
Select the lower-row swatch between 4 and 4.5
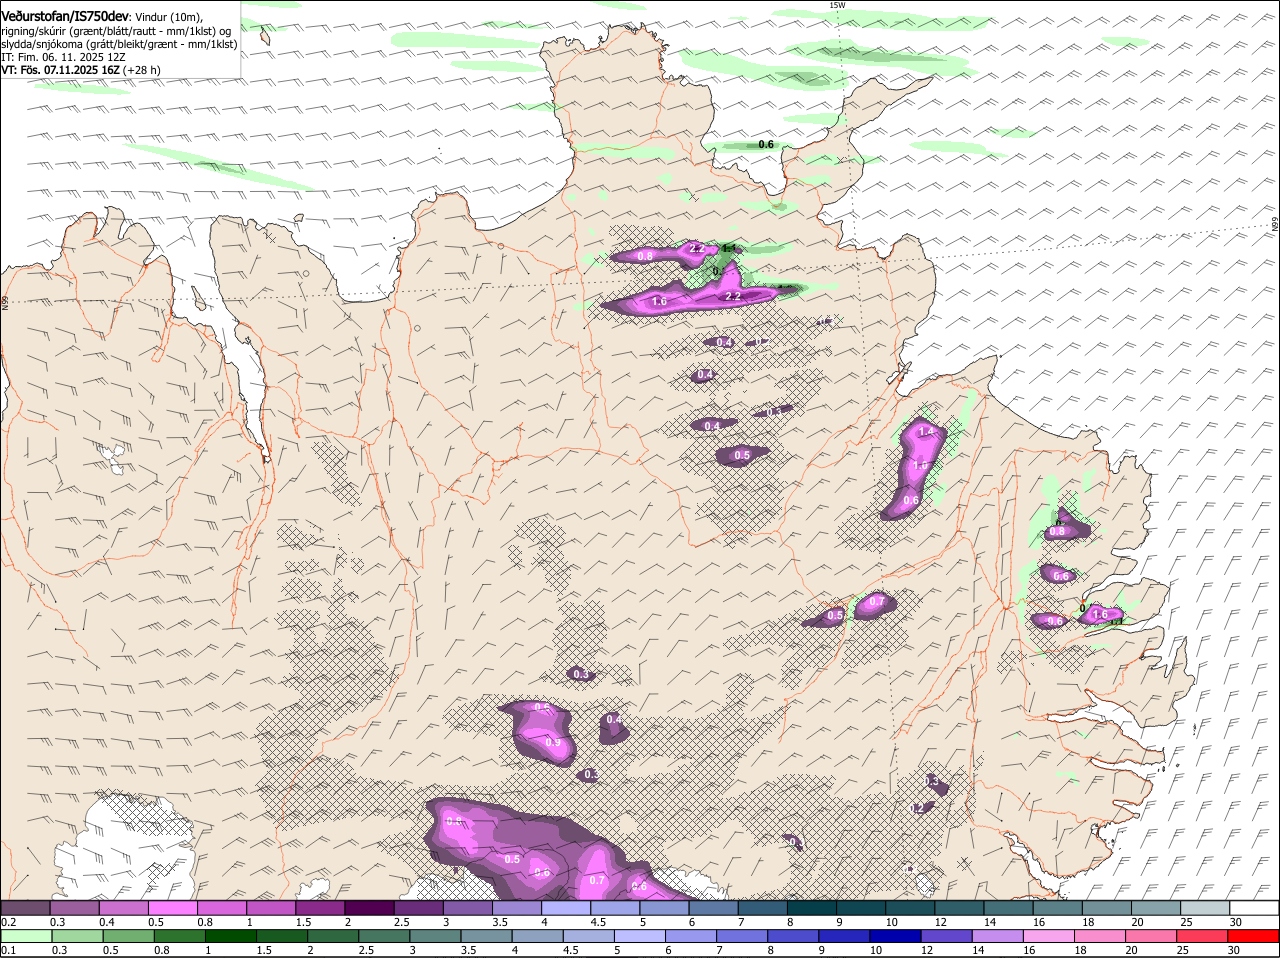pos(539,936)
